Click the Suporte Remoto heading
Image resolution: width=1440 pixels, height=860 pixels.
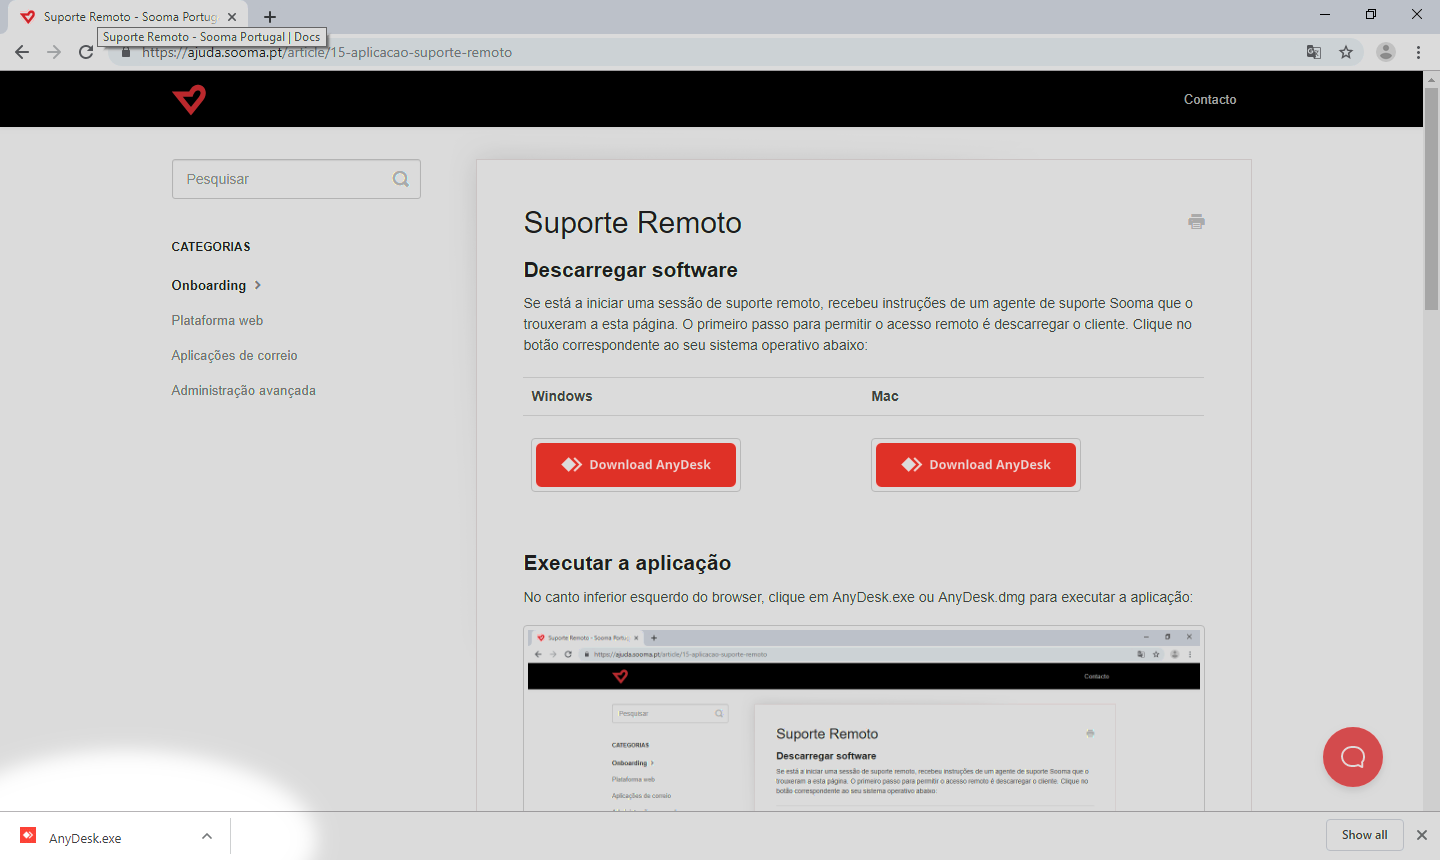(x=633, y=222)
